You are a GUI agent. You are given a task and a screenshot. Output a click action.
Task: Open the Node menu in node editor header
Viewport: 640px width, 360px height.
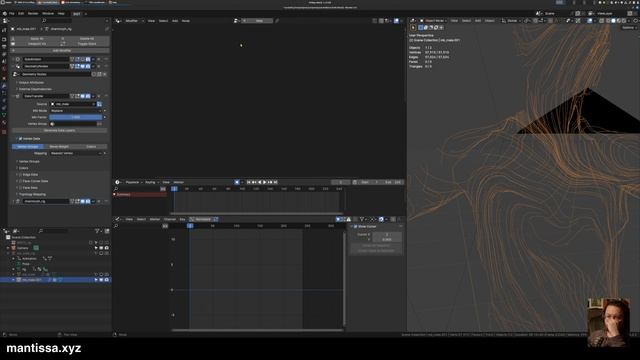pyautogui.click(x=186, y=20)
